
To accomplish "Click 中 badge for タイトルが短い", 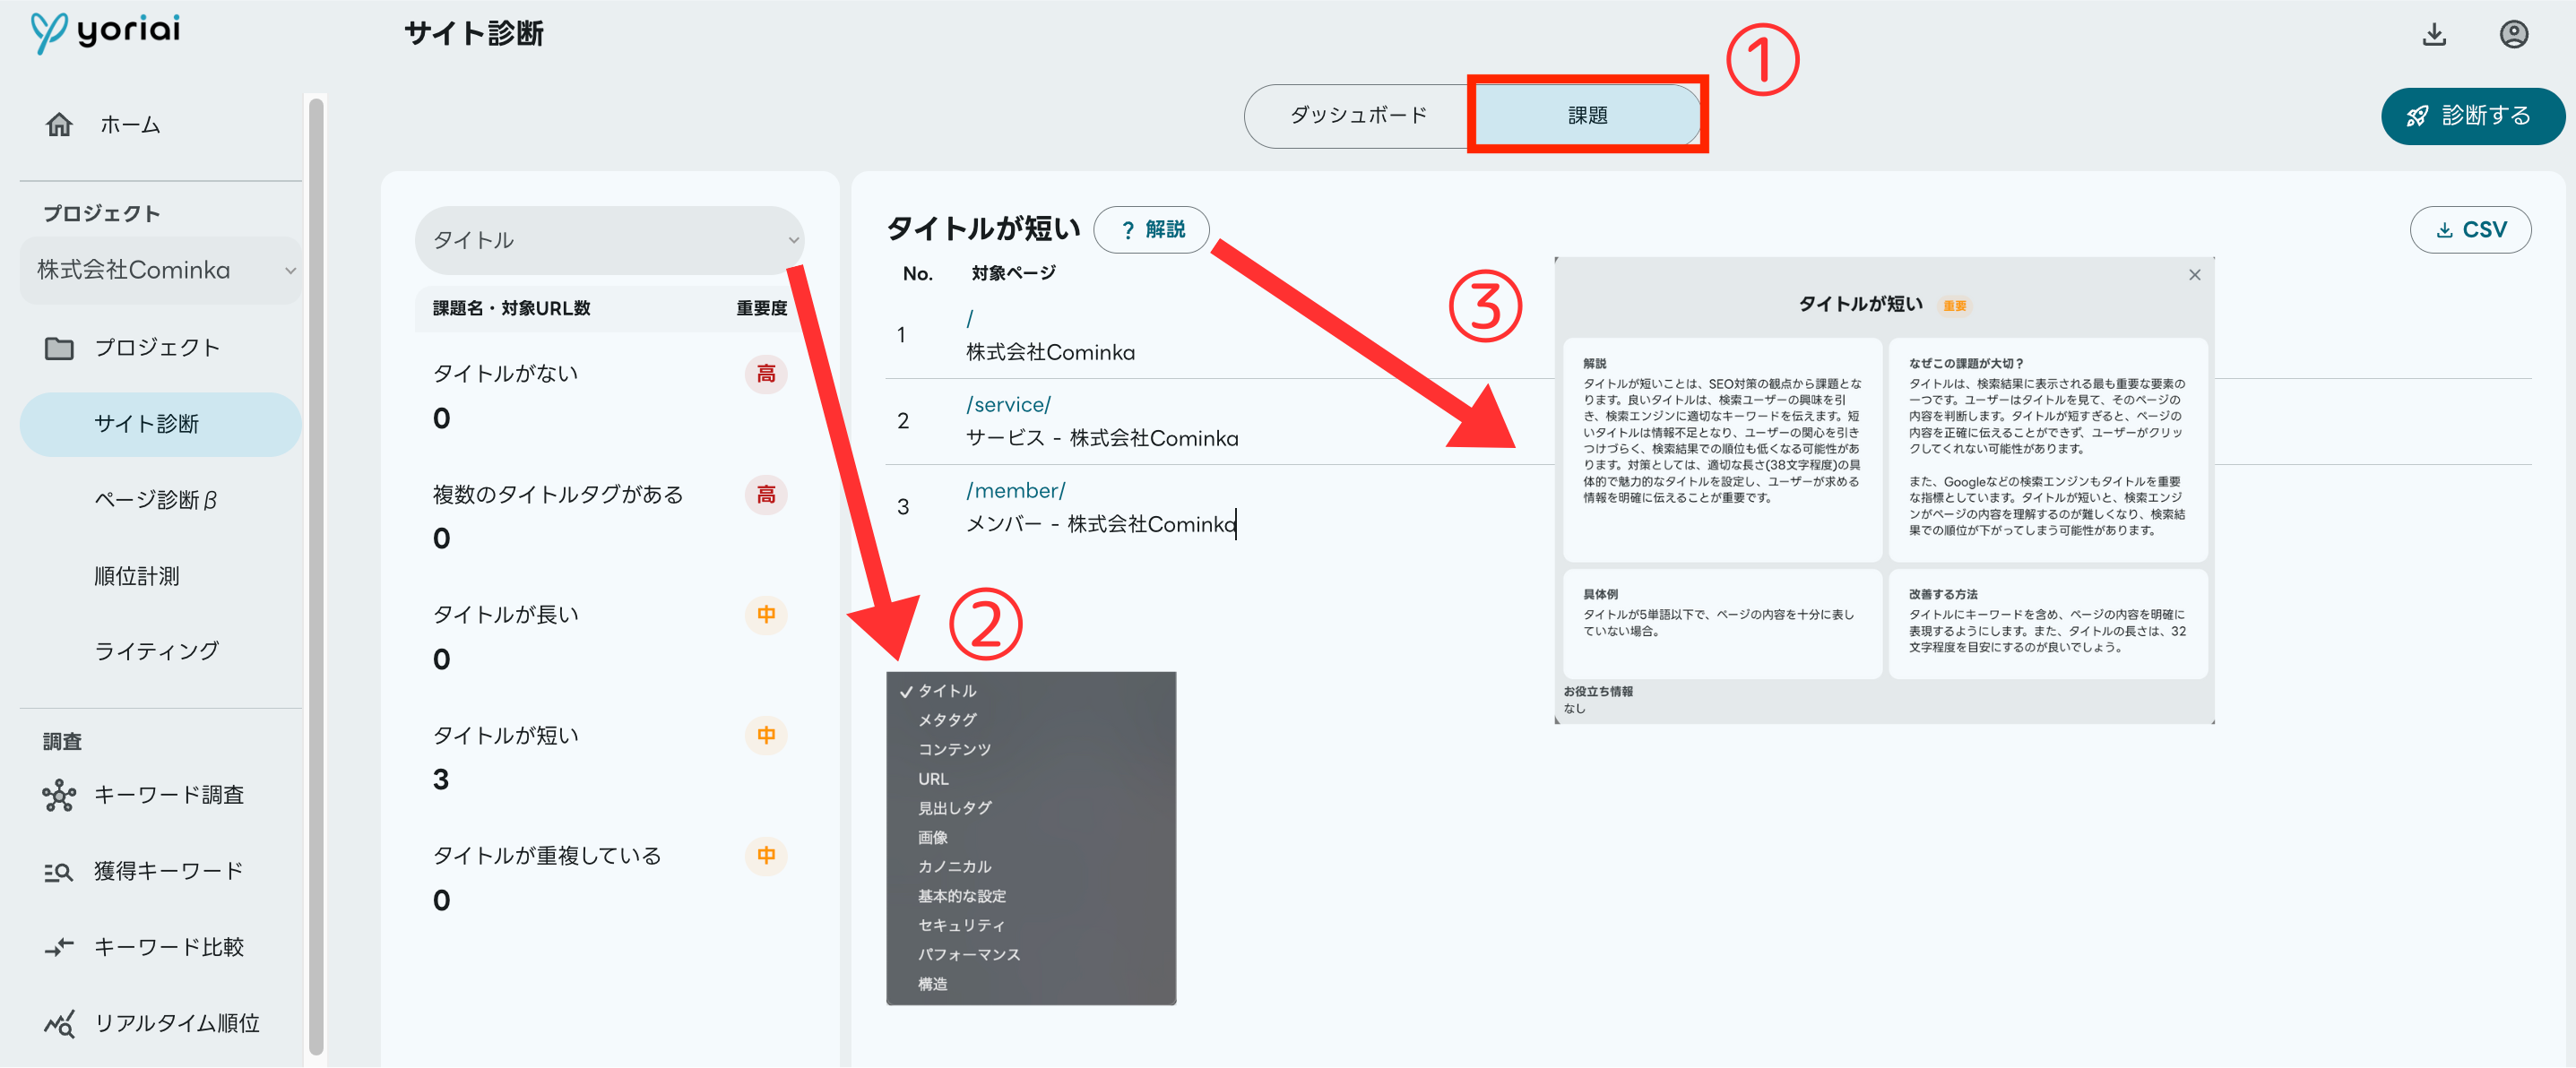I will (x=766, y=736).
